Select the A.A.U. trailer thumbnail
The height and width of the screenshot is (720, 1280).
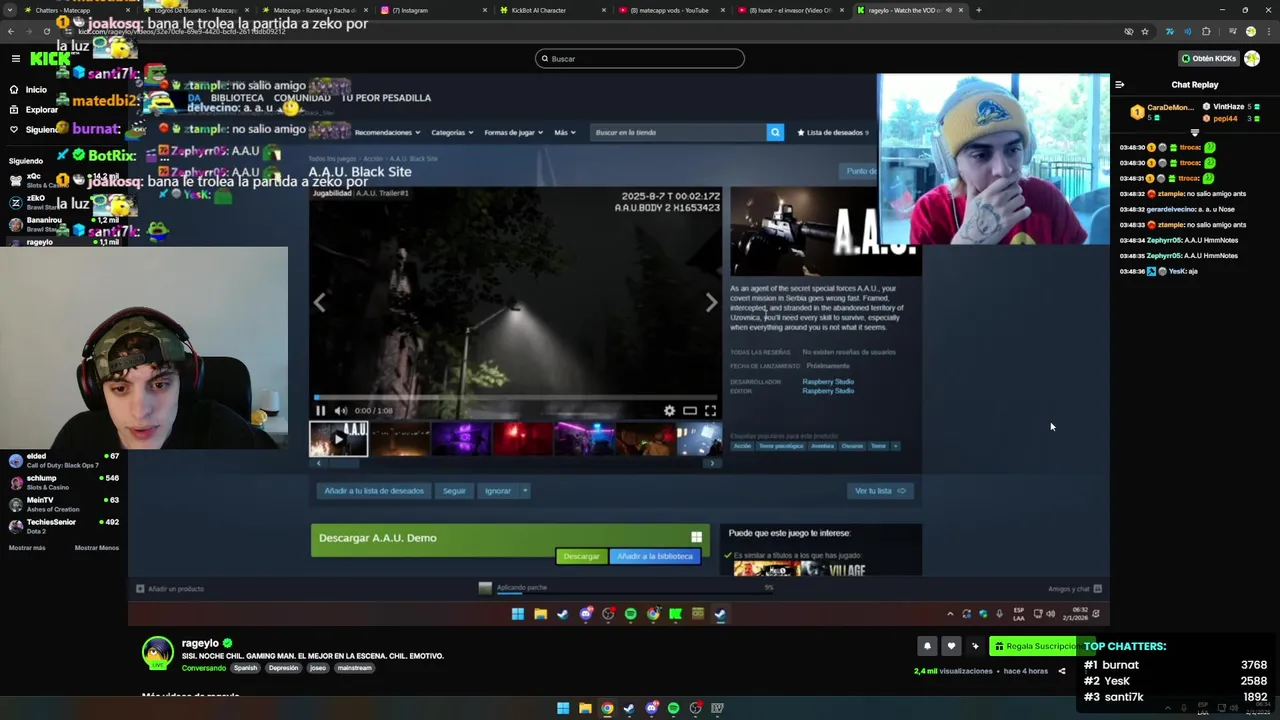pyautogui.click(x=338, y=439)
